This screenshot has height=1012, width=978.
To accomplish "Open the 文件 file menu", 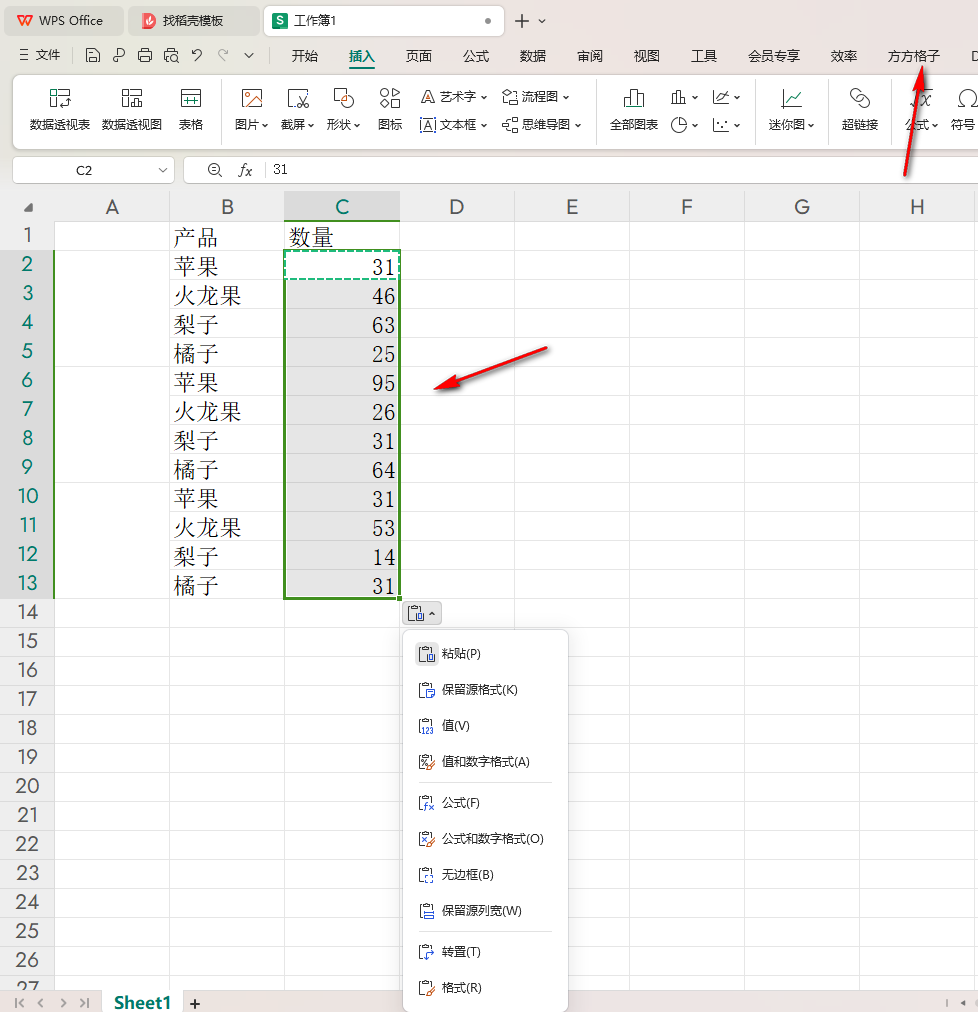I will point(40,56).
